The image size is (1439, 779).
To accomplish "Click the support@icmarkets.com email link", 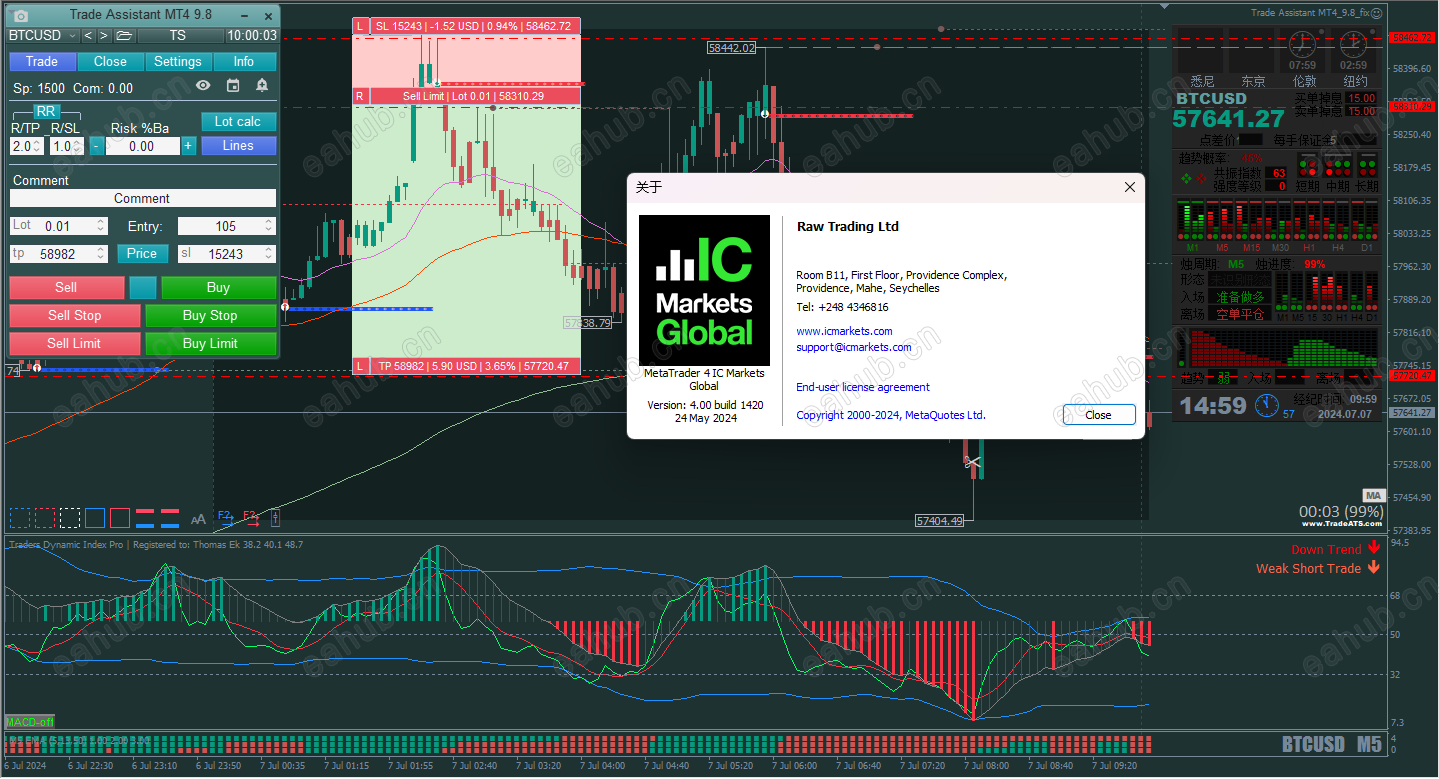I will click(854, 347).
